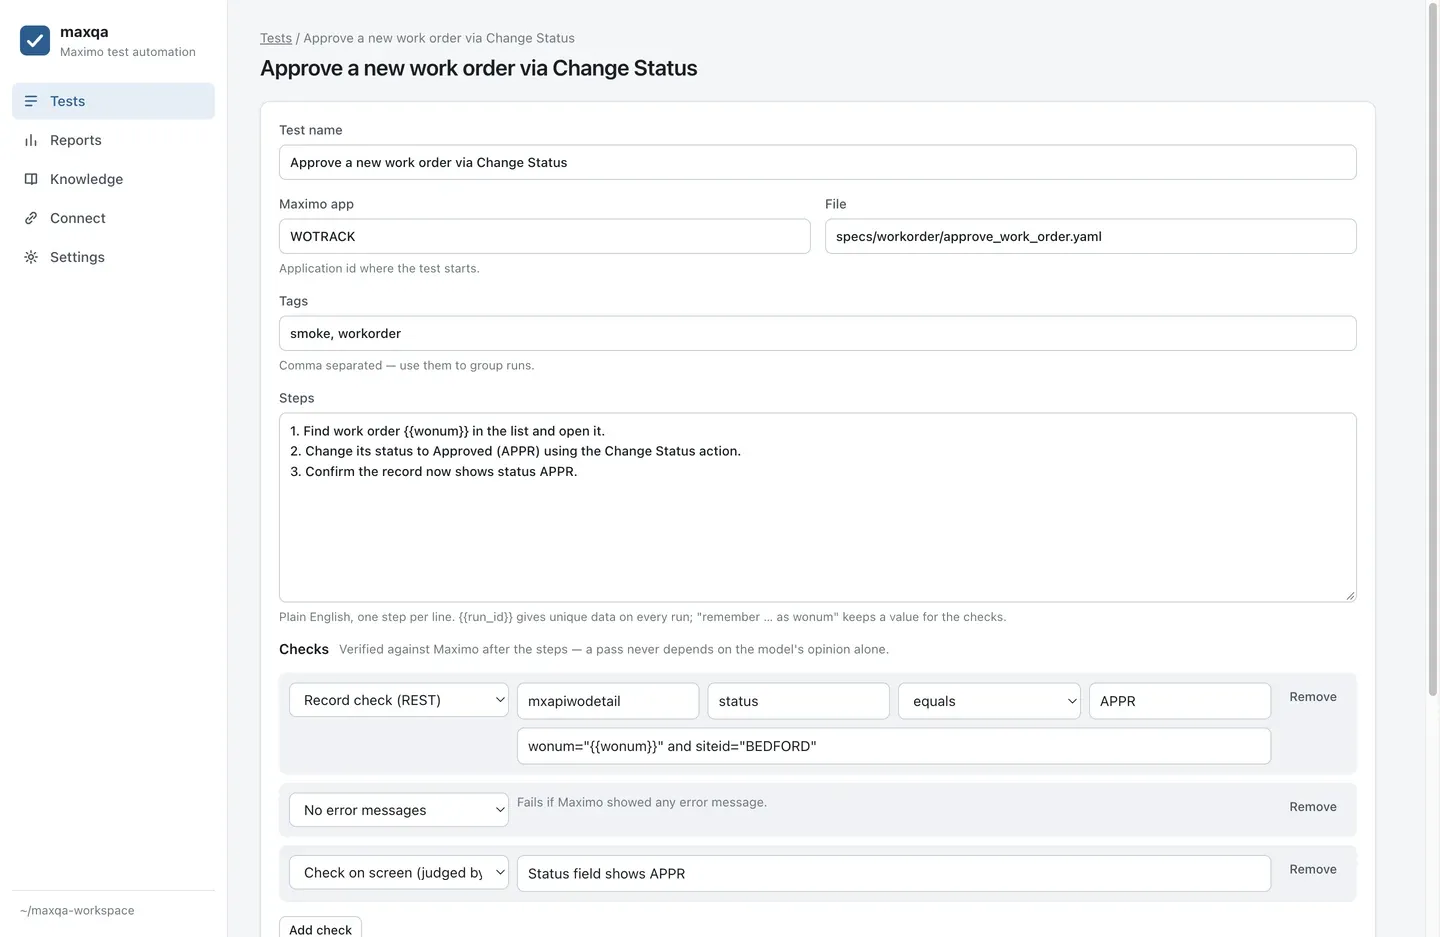Click inside the Steps text area
This screenshot has height=937, width=1440.
818,508
